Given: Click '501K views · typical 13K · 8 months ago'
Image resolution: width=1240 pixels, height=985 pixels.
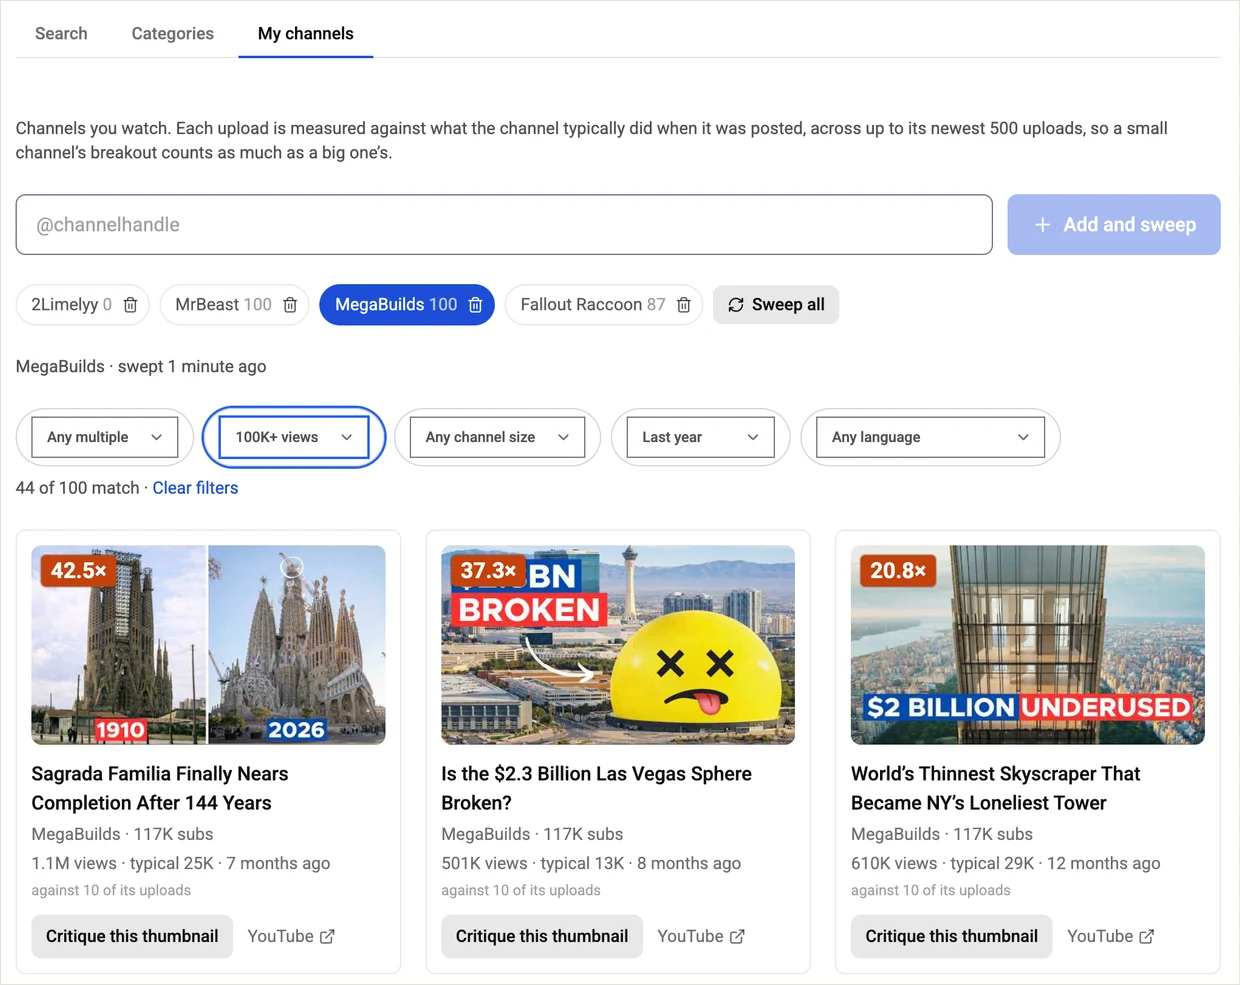Looking at the screenshot, I should pyautogui.click(x=592, y=863).
